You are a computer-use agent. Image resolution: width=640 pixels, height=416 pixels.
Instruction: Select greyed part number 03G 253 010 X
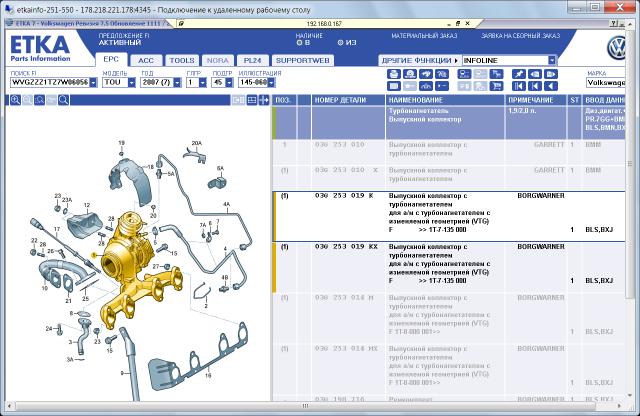click(346, 170)
